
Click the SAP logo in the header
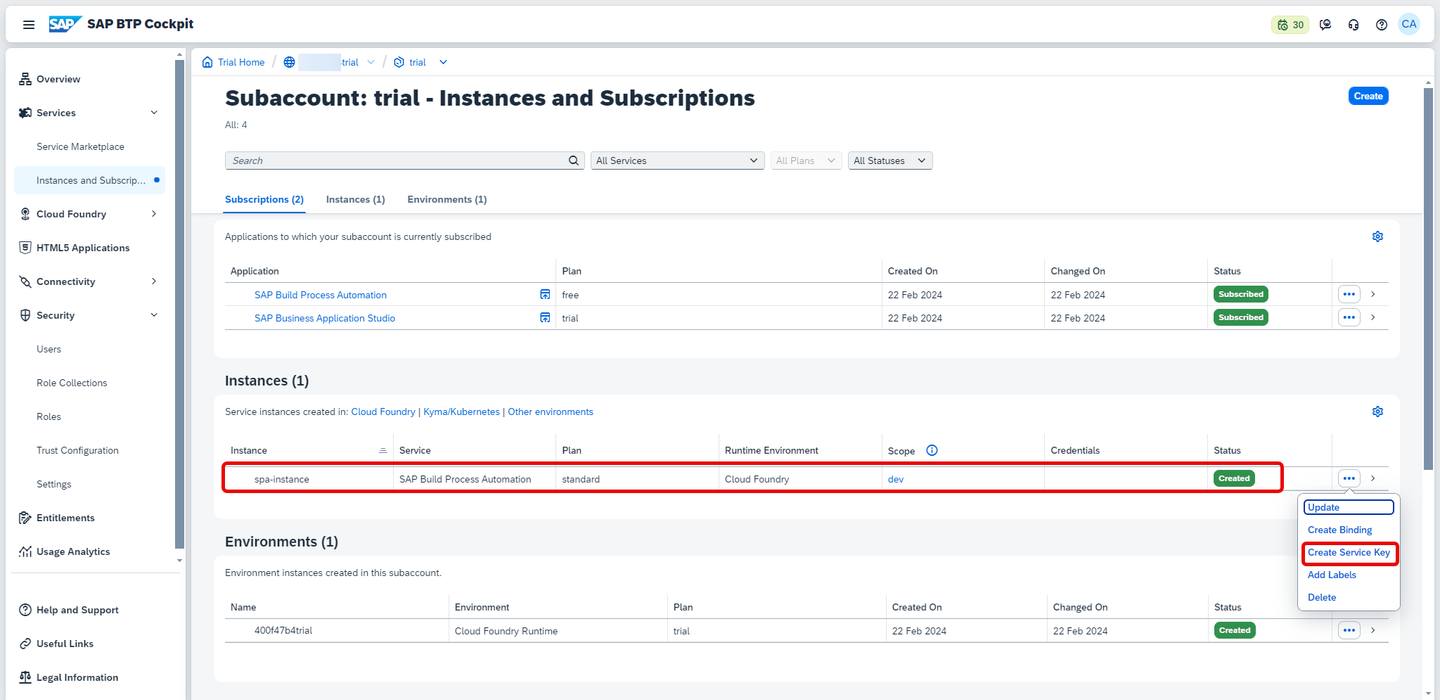pyautogui.click(x=65, y=24)
